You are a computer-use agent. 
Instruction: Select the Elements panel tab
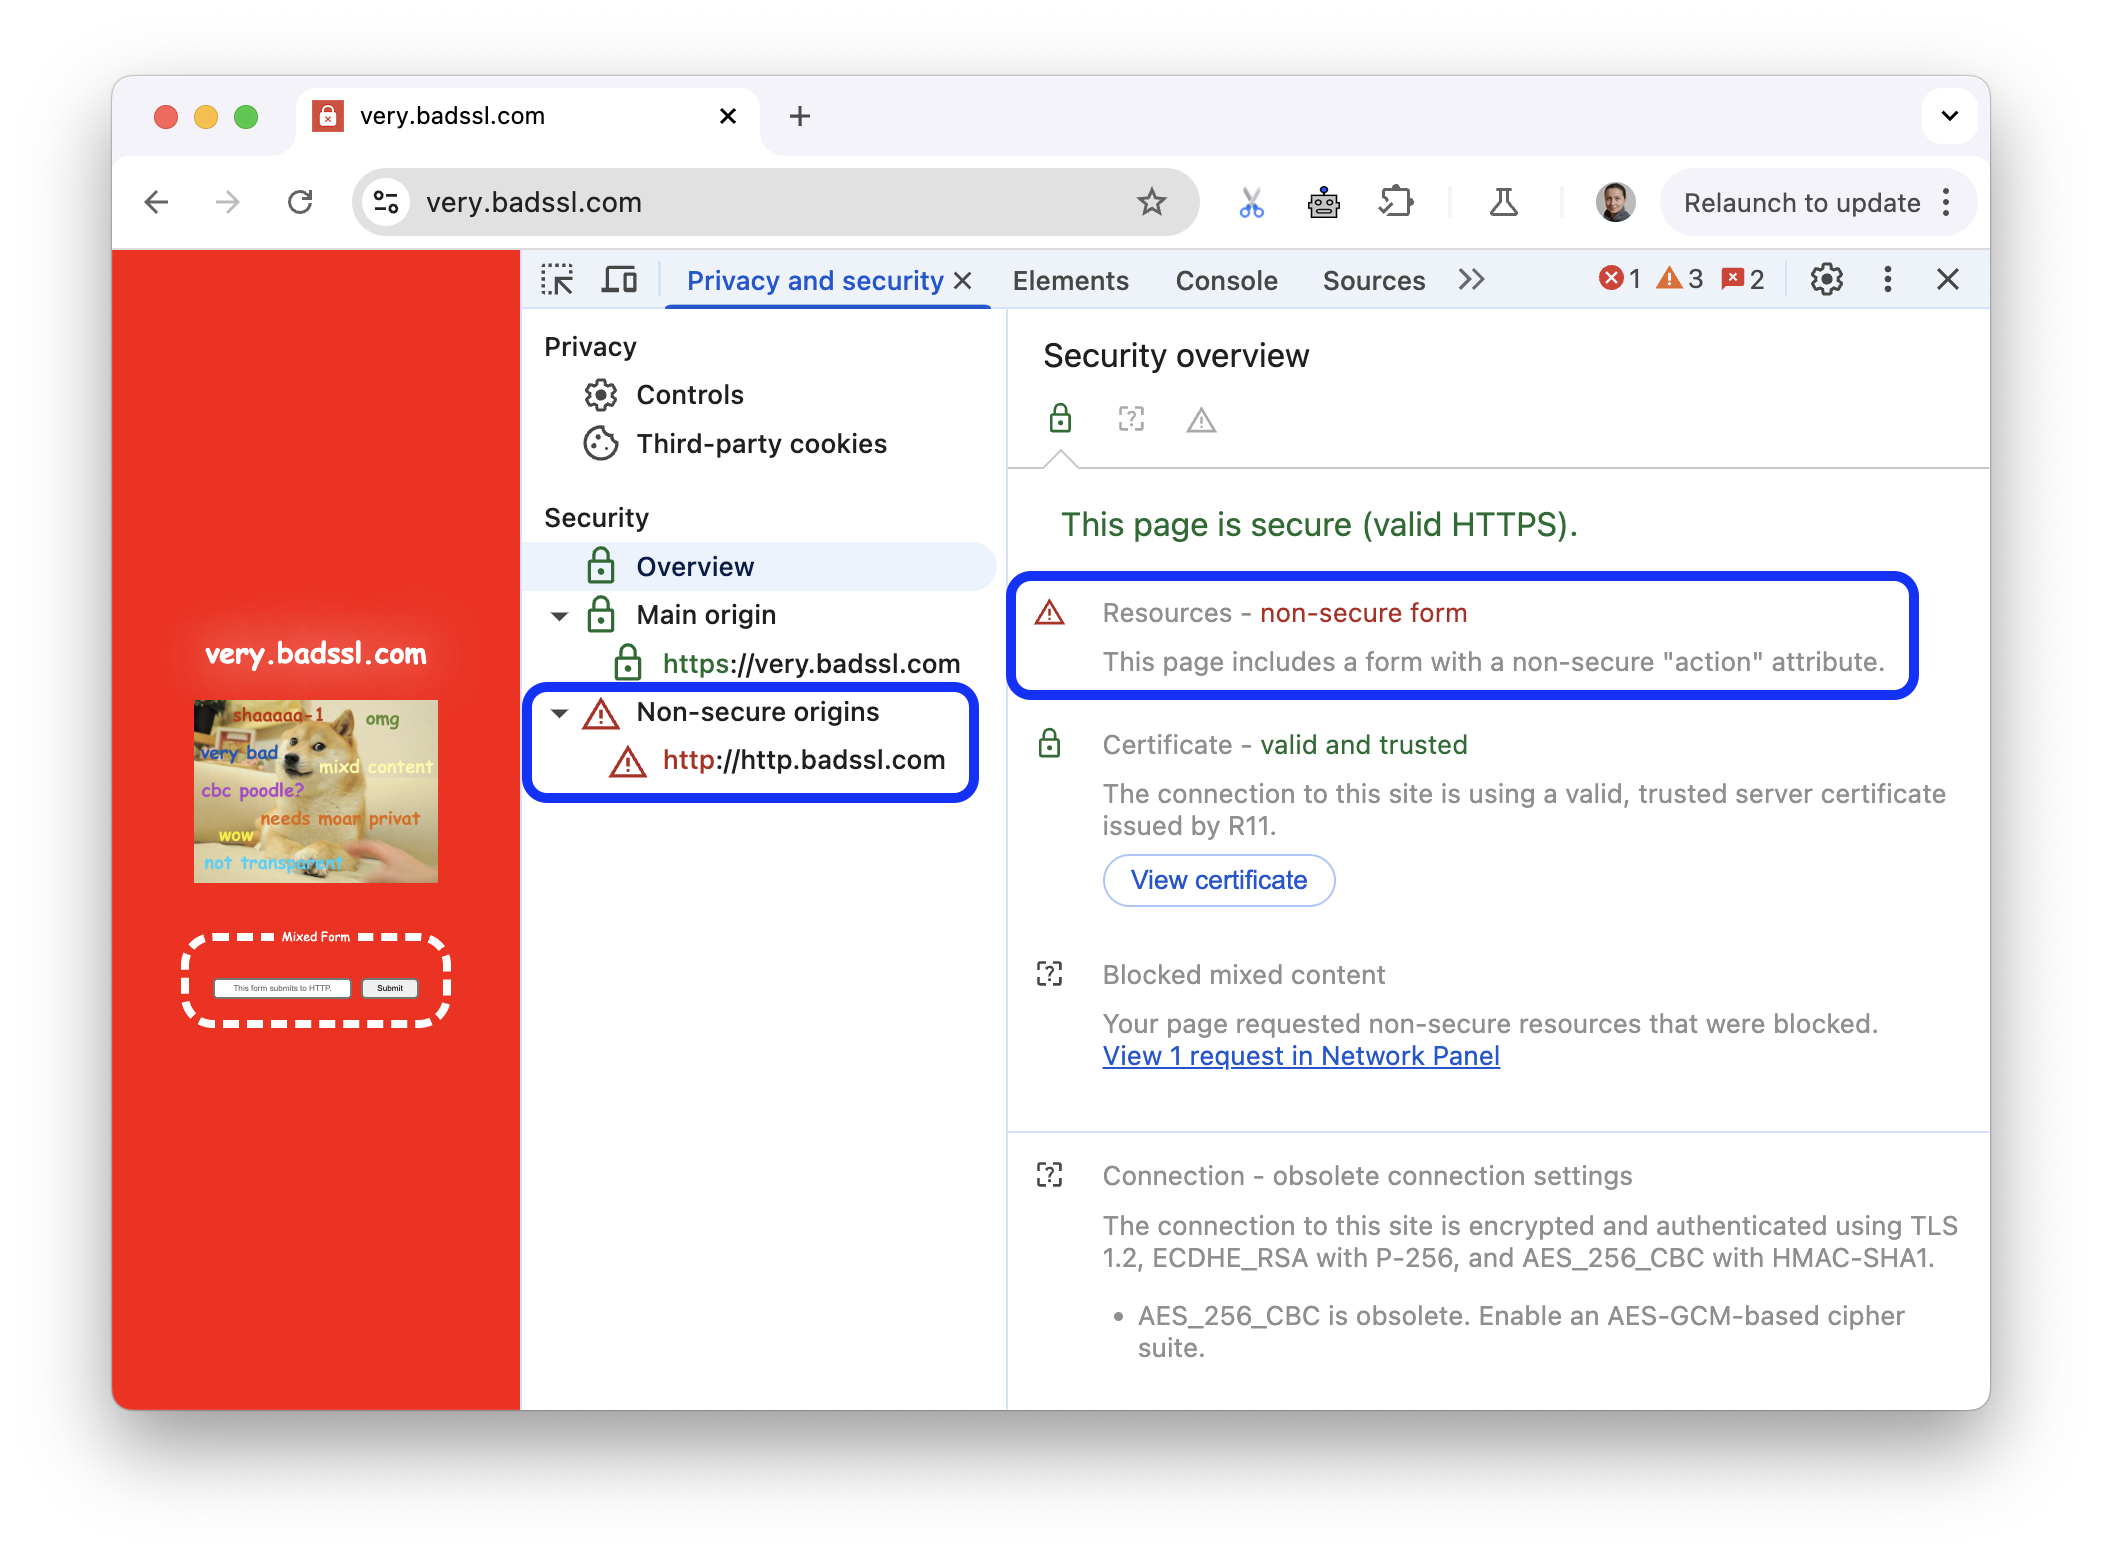click(x=1068, y=280)
